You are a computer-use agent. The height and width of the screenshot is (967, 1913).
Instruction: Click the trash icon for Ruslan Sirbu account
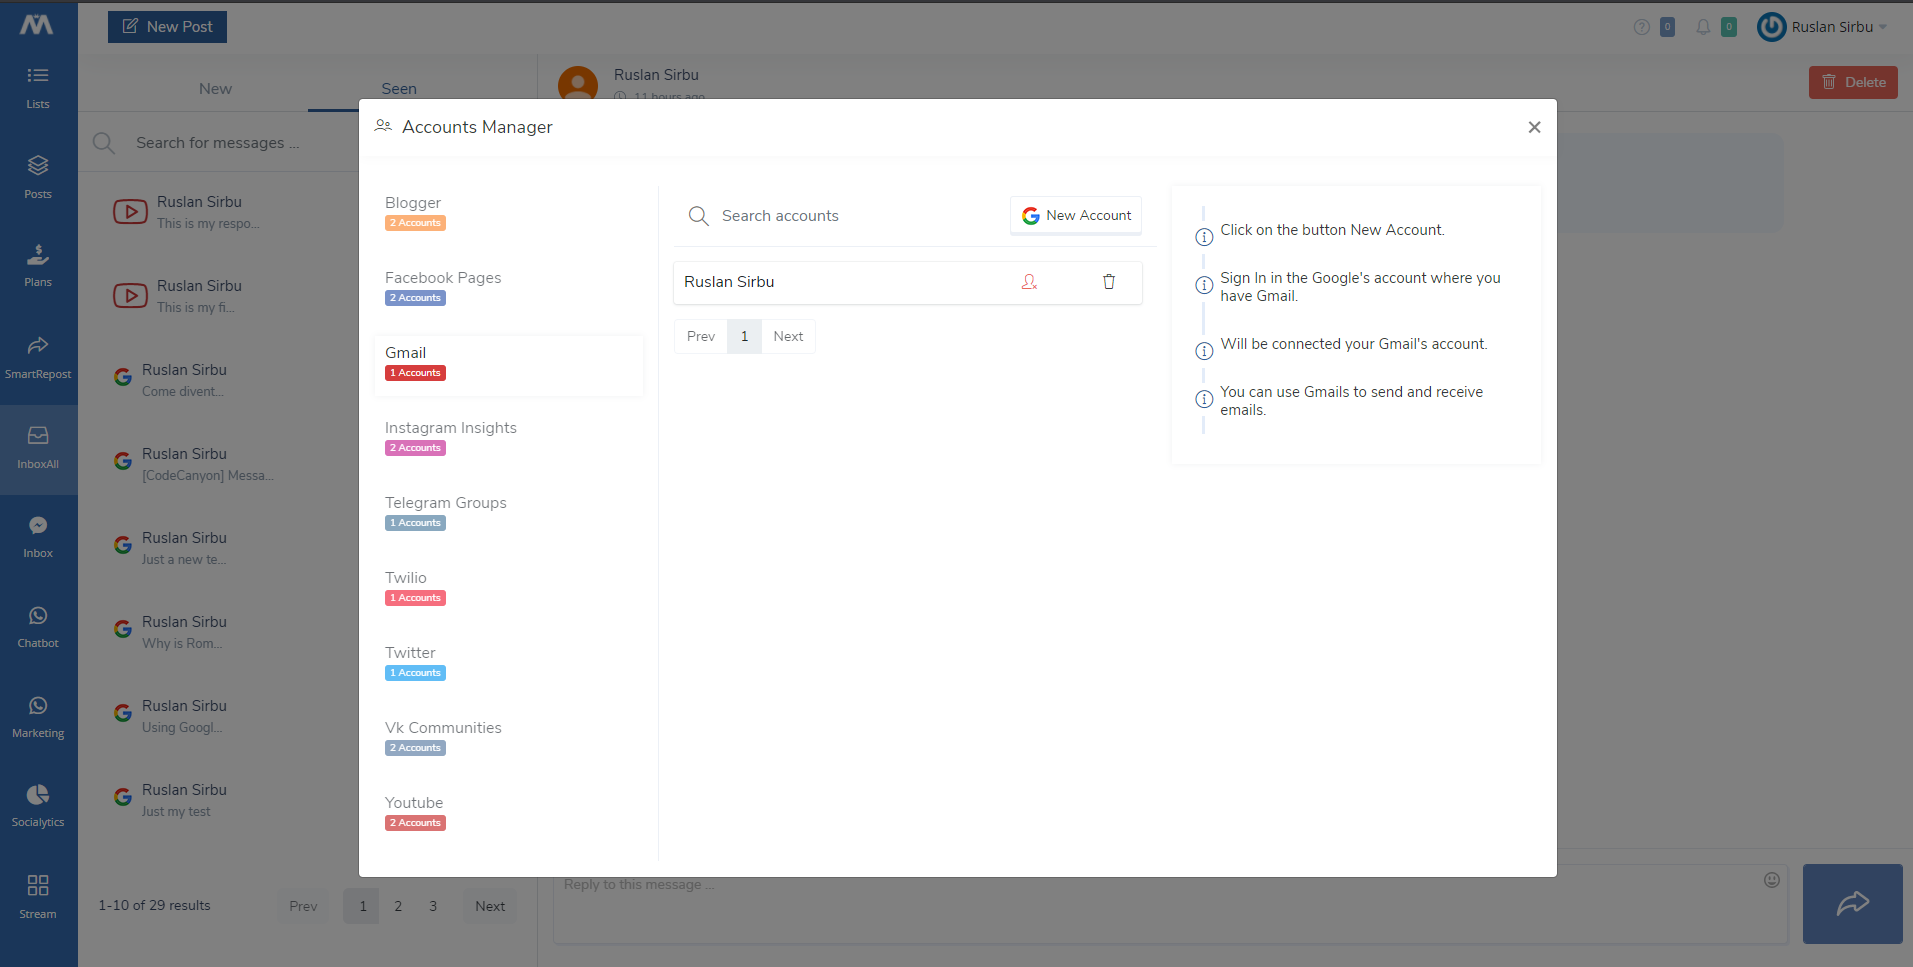pos(1108,282)
